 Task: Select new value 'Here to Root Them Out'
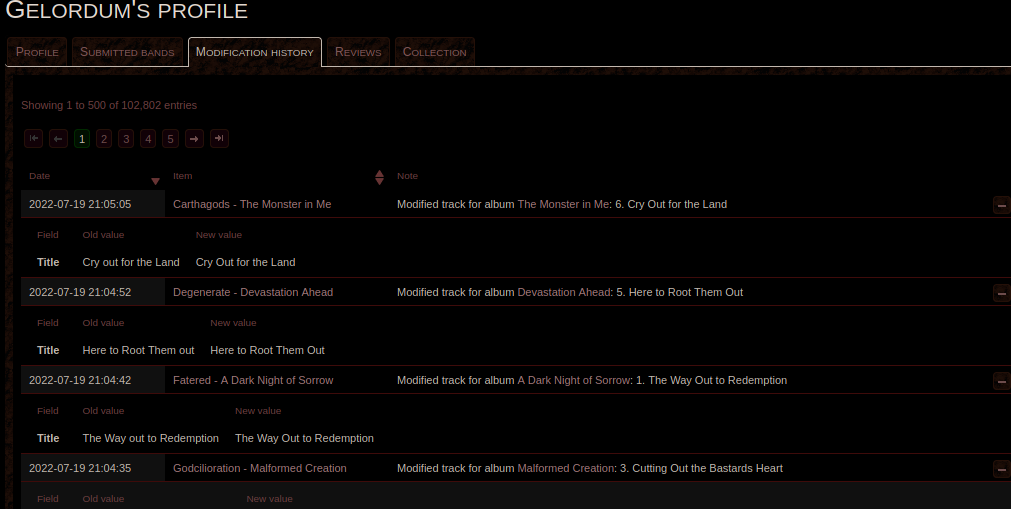268,350
